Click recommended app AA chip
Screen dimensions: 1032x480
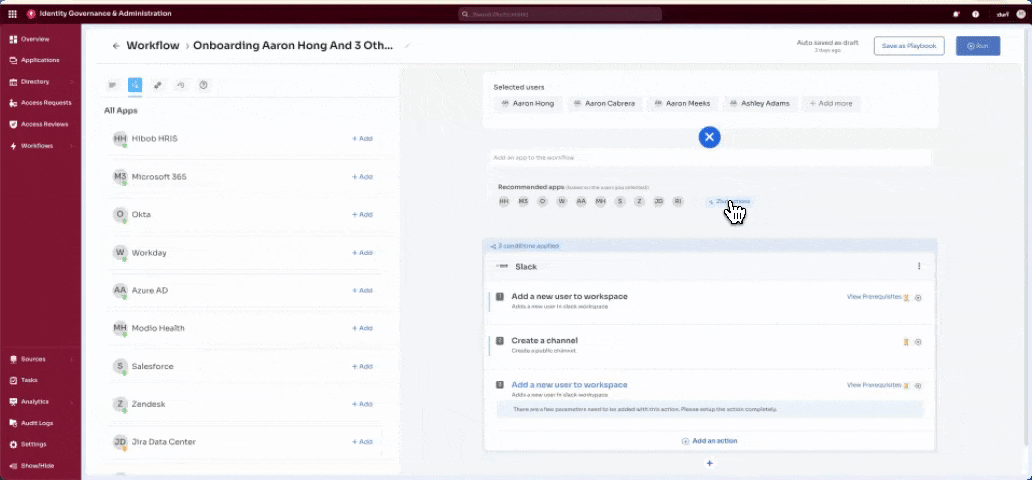coord(581,201)
